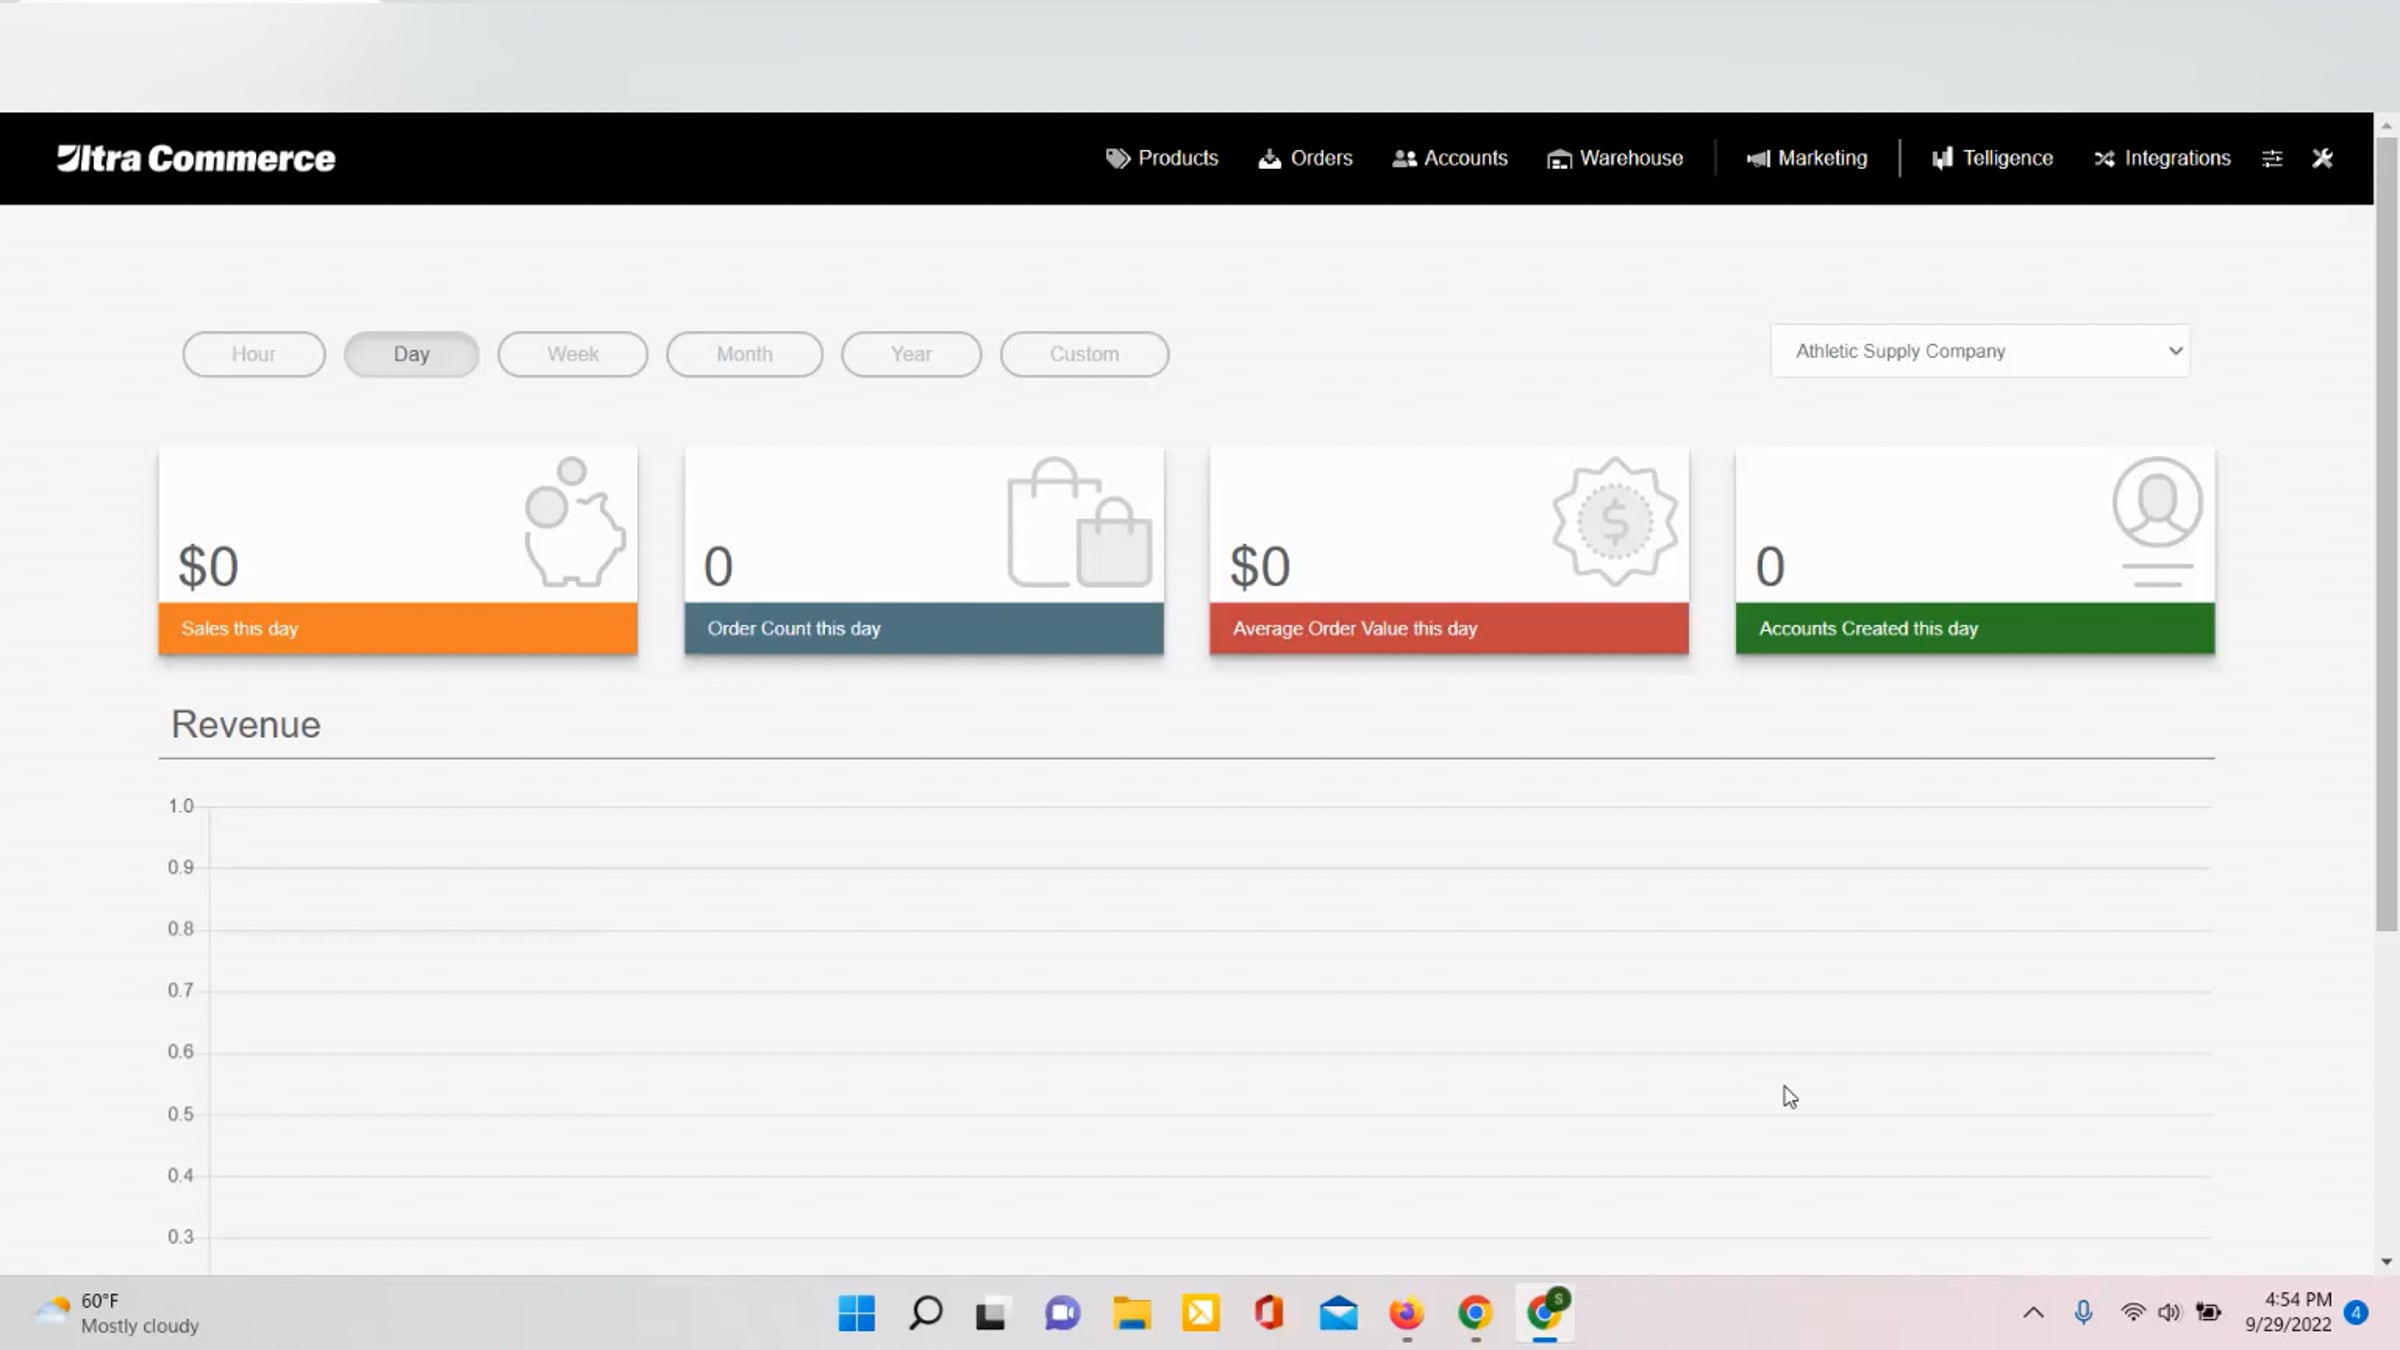
Task: Select the Month time range pill
Action: (744, 354)
